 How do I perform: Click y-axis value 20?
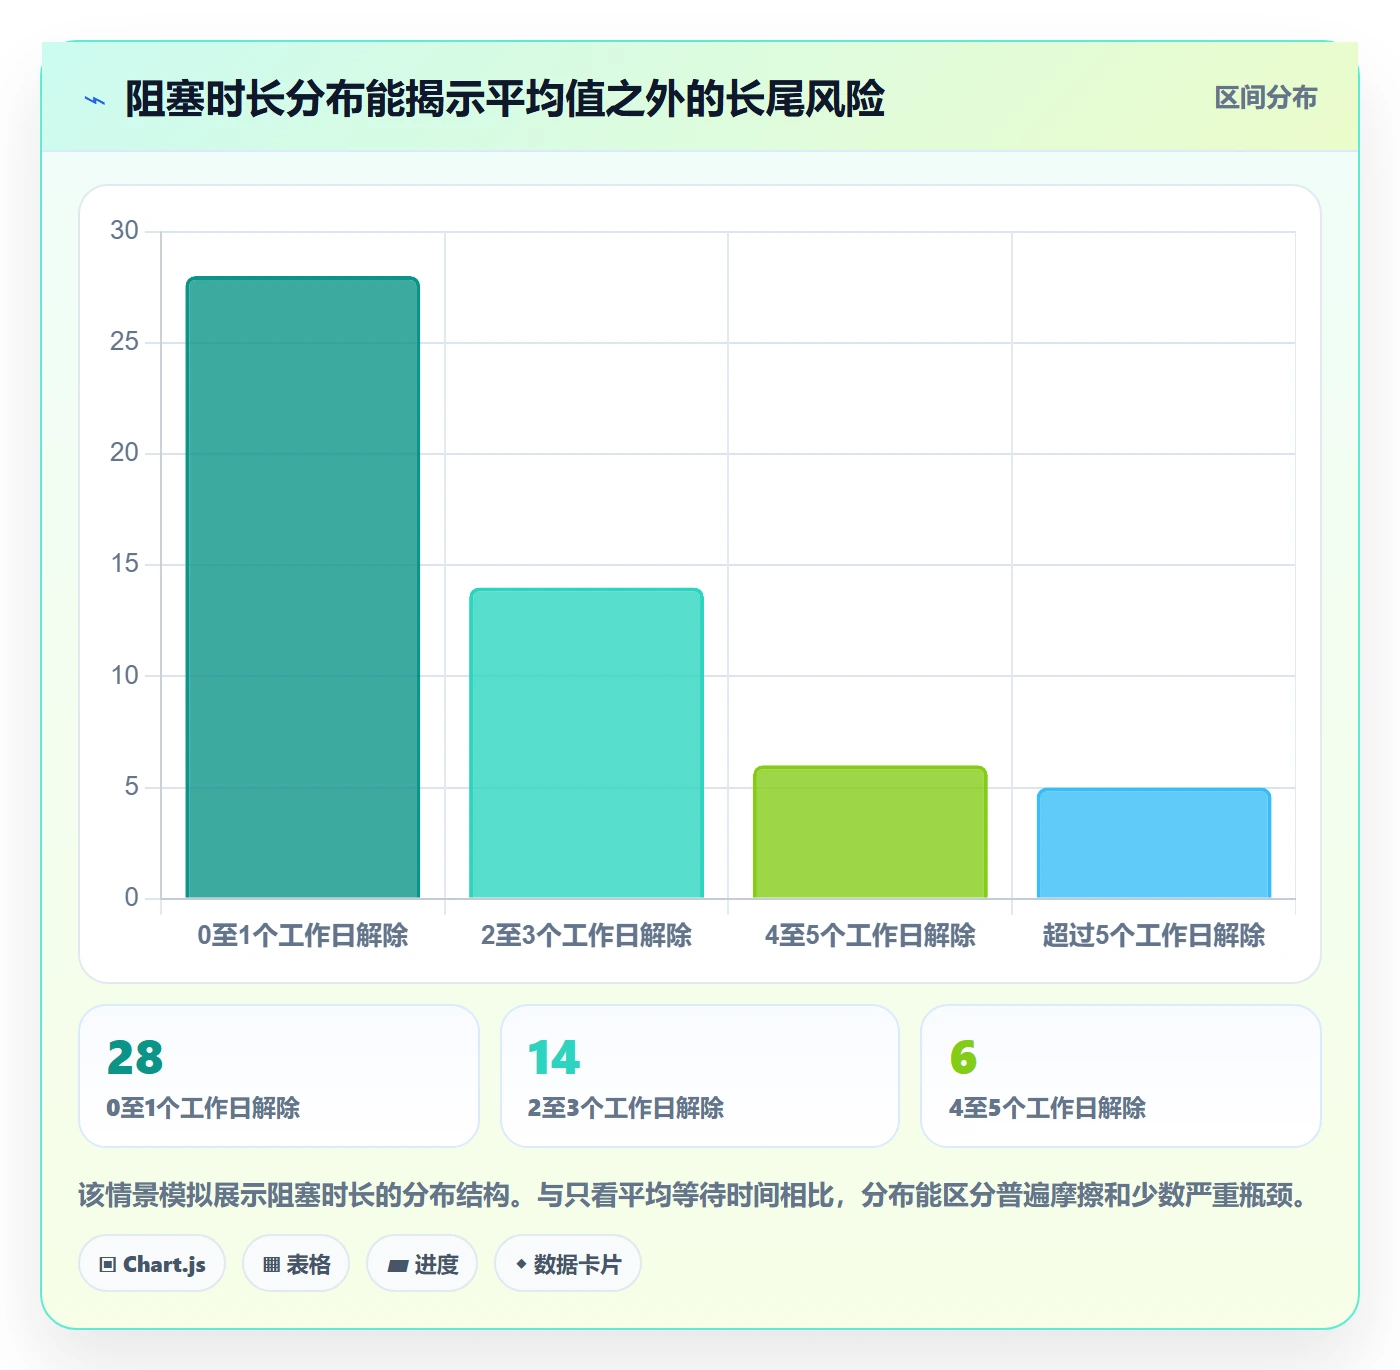[x=124, y=453]
